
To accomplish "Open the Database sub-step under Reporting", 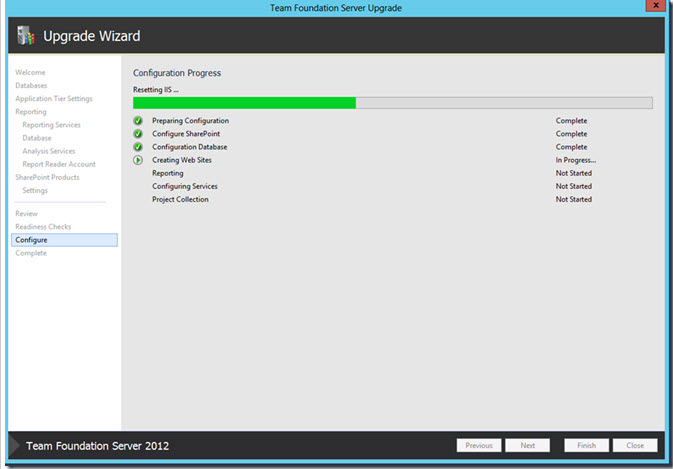I will pos(37,138).
